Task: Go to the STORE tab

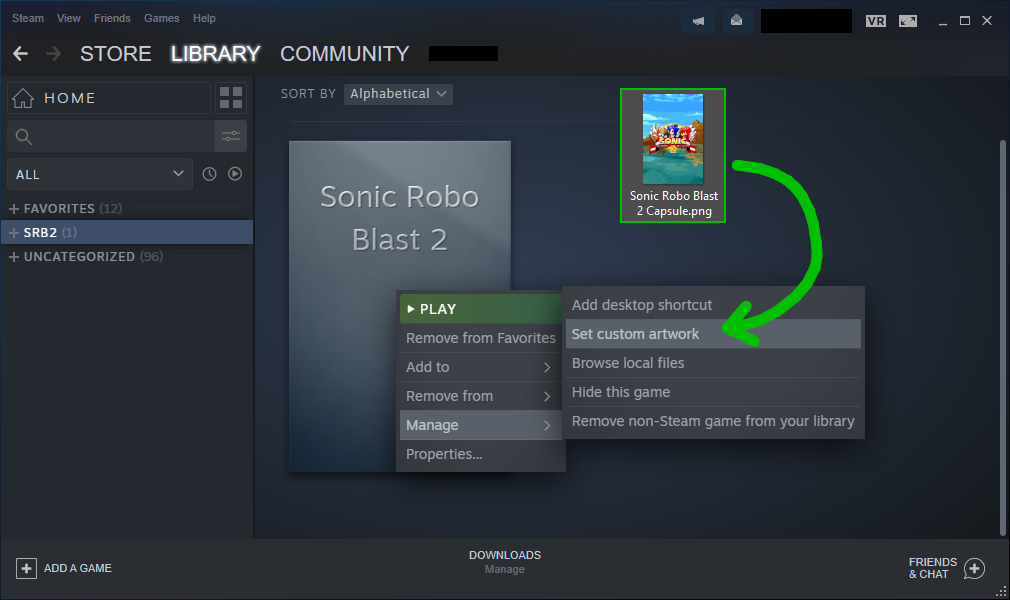Action: [116, 53]
